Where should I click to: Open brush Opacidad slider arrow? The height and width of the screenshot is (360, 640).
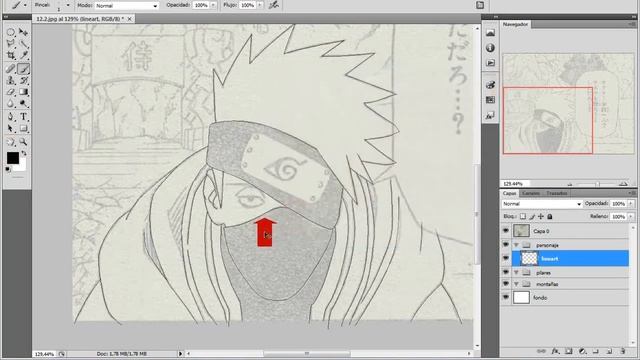[x=213, y=5]
